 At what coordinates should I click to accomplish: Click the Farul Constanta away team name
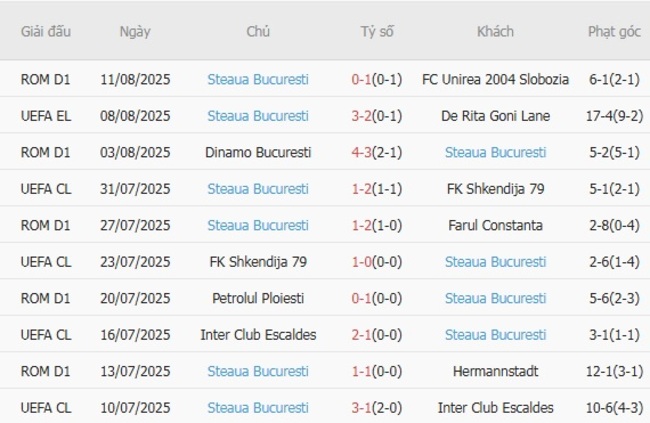[x=495, y=225]
